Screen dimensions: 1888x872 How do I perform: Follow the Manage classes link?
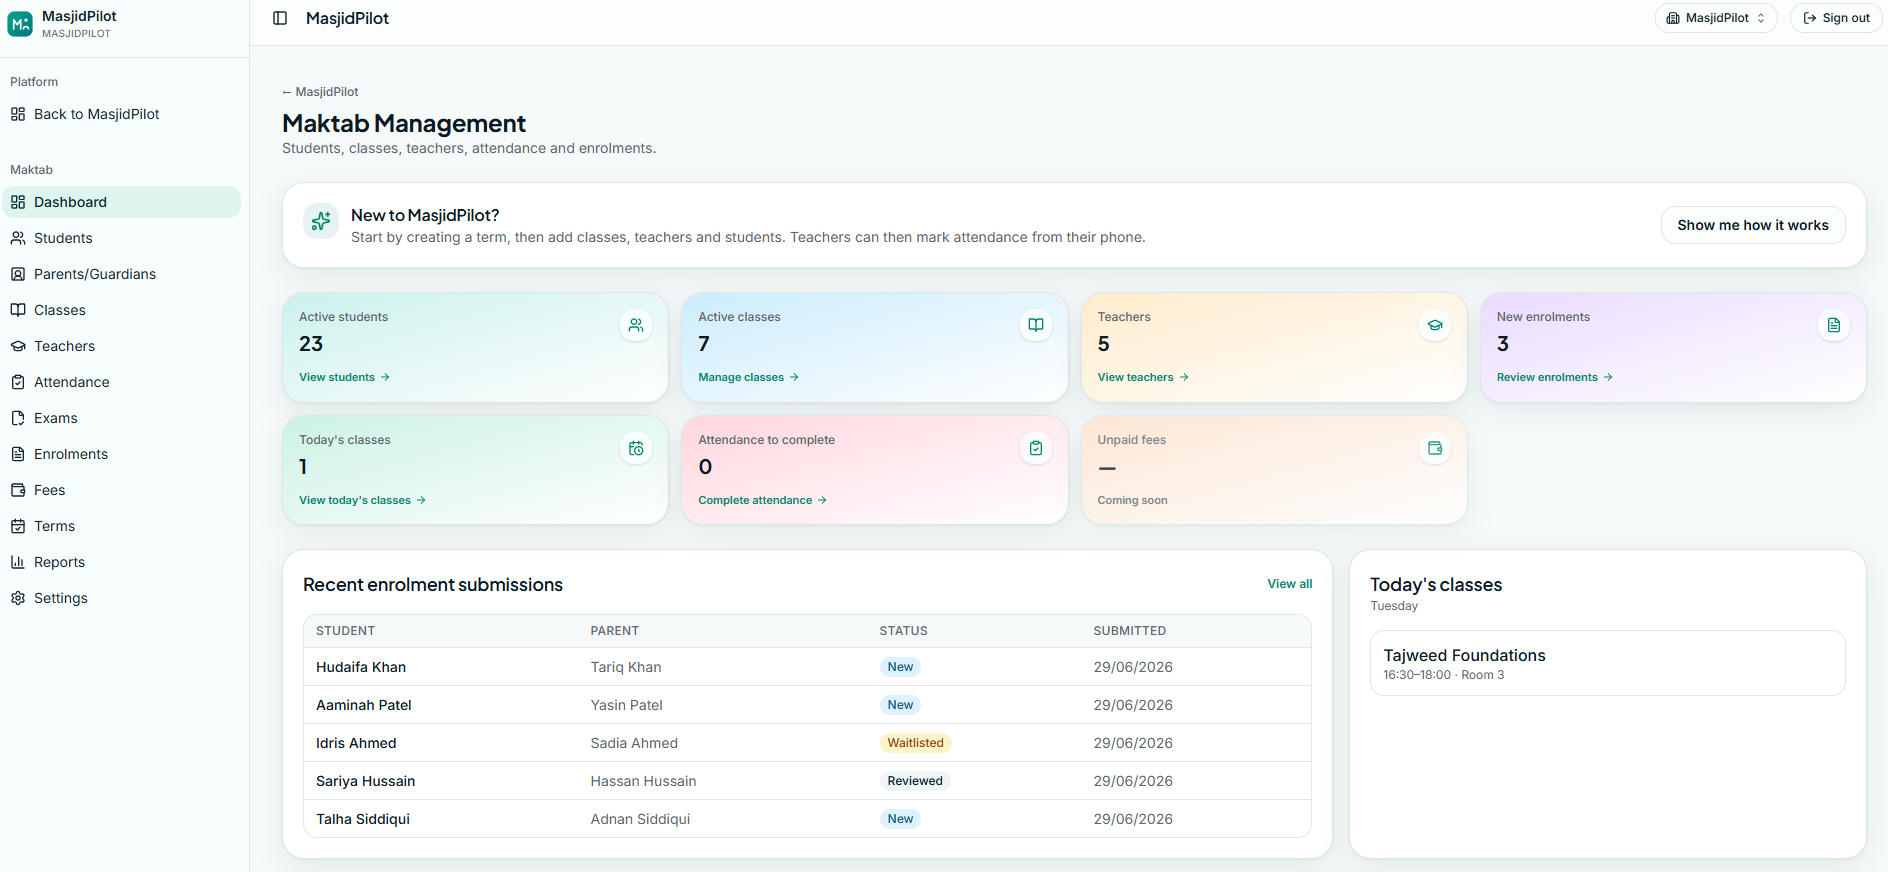[x=748, y=377]
